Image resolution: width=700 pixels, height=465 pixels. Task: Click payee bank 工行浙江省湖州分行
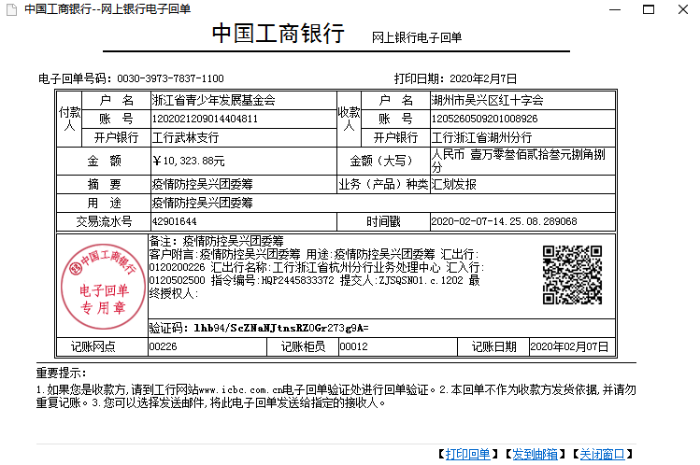tap(481, 137)
